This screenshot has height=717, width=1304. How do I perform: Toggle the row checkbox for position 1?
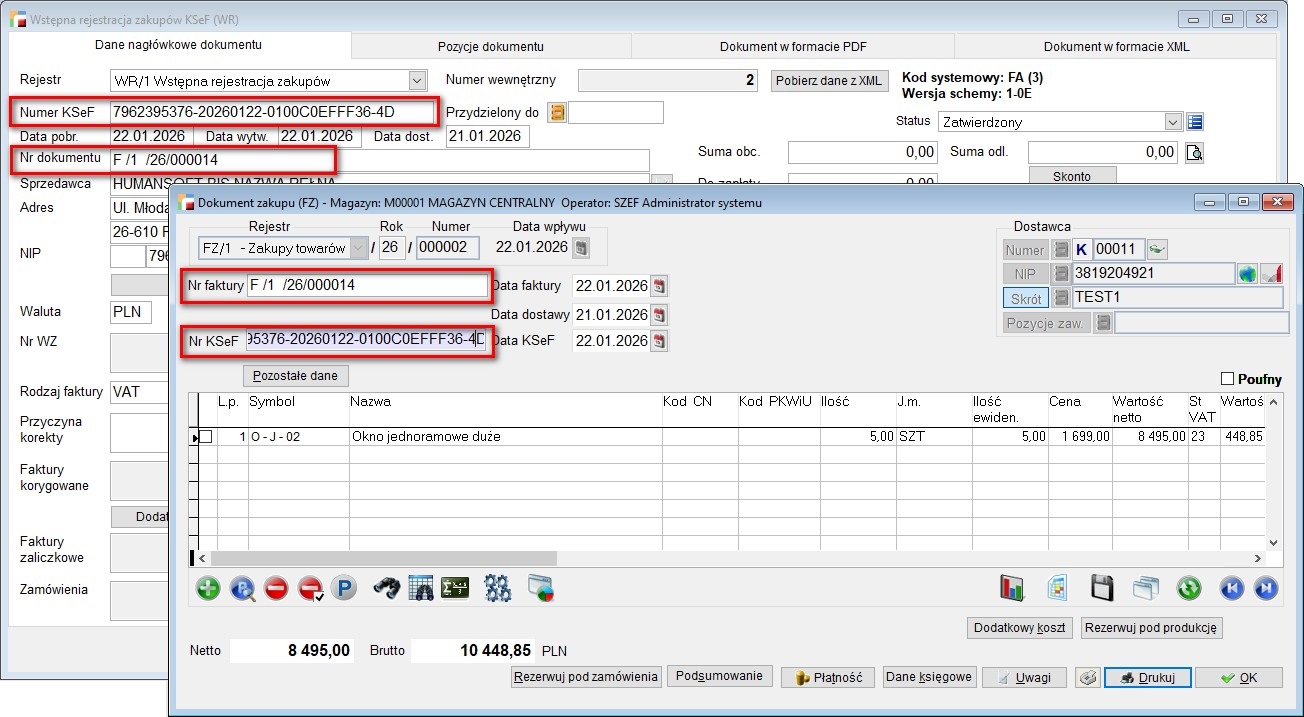tap(206, 437)
